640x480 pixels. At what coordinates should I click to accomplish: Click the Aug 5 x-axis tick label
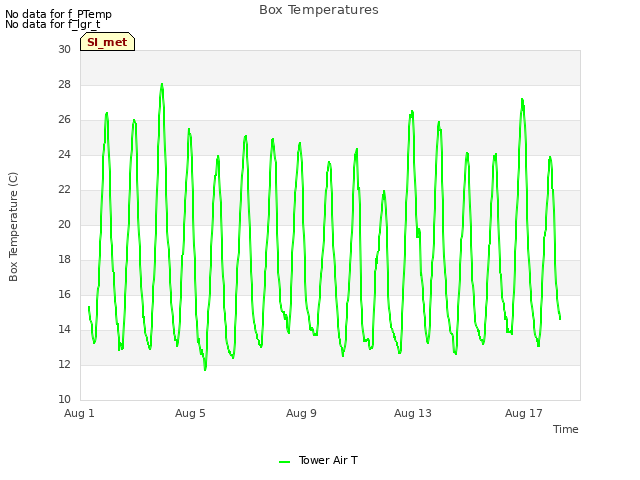click(x=190, y=413)
